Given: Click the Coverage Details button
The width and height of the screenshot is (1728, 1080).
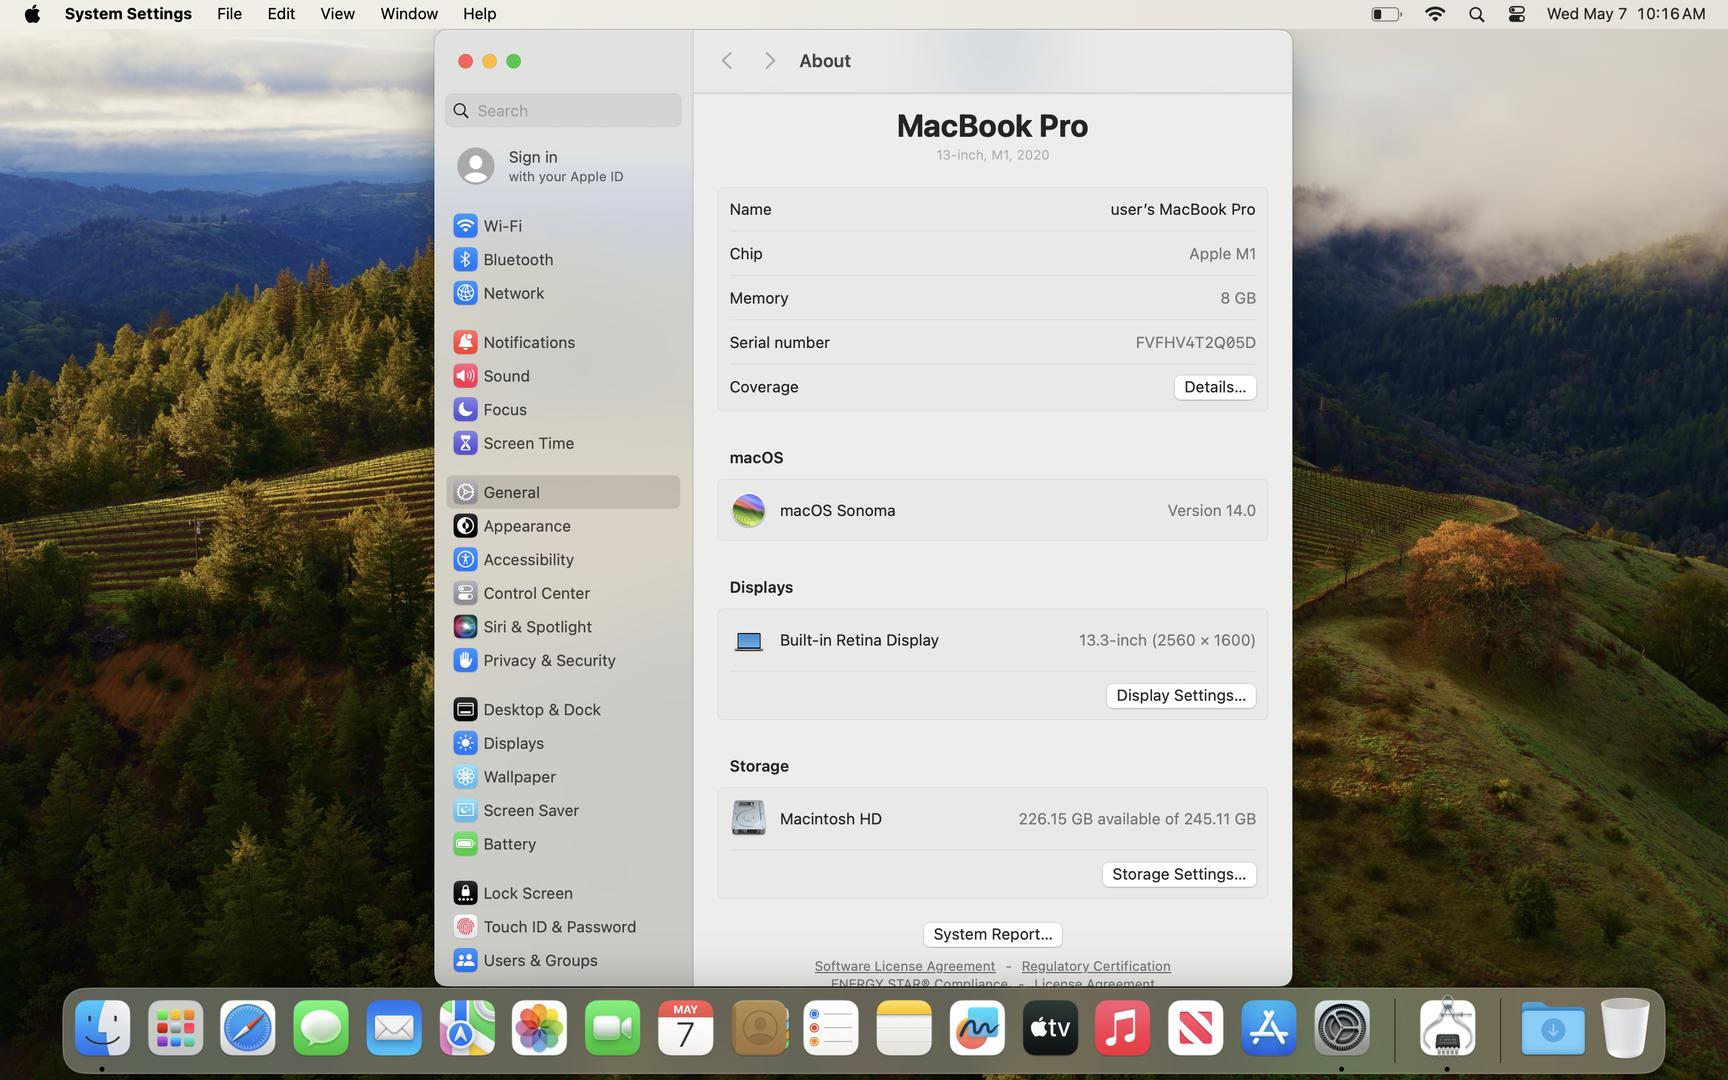Looking at the screenshot, I should (1214, 387).
